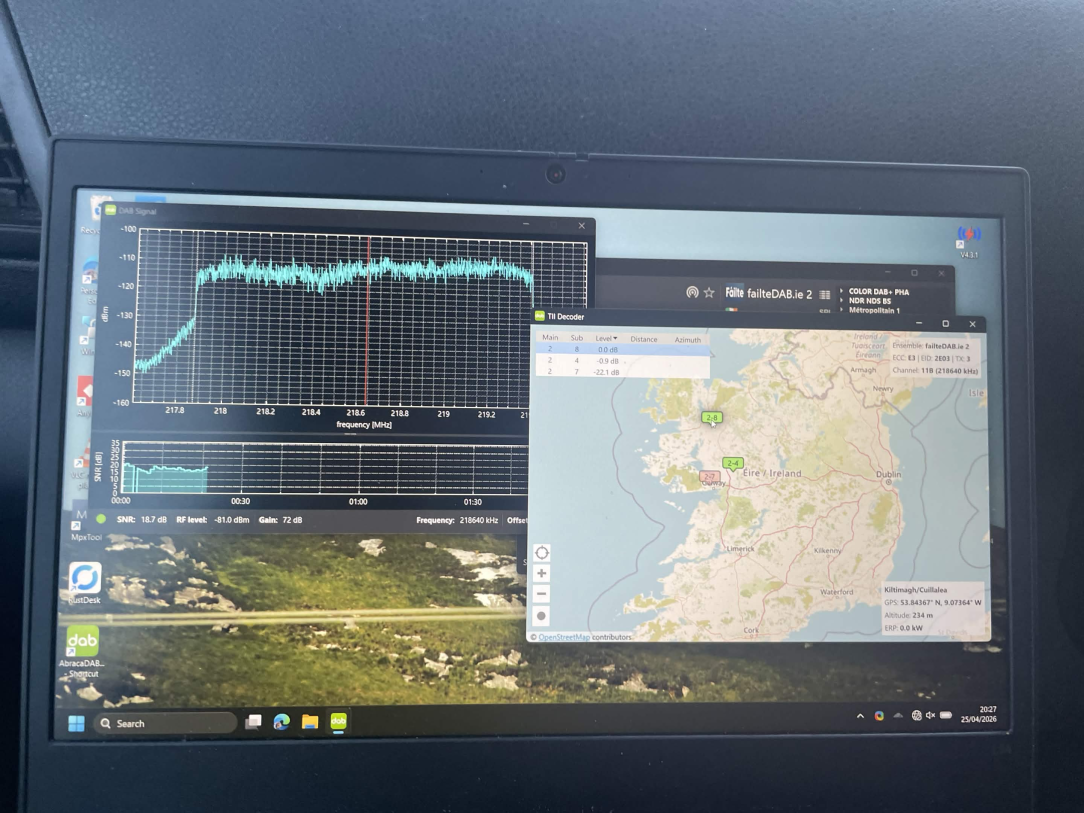The height and width of the screenshot is (813, 1084).
Task: Expand the NDR NDS BS entry
Action: tap(842, 301)
